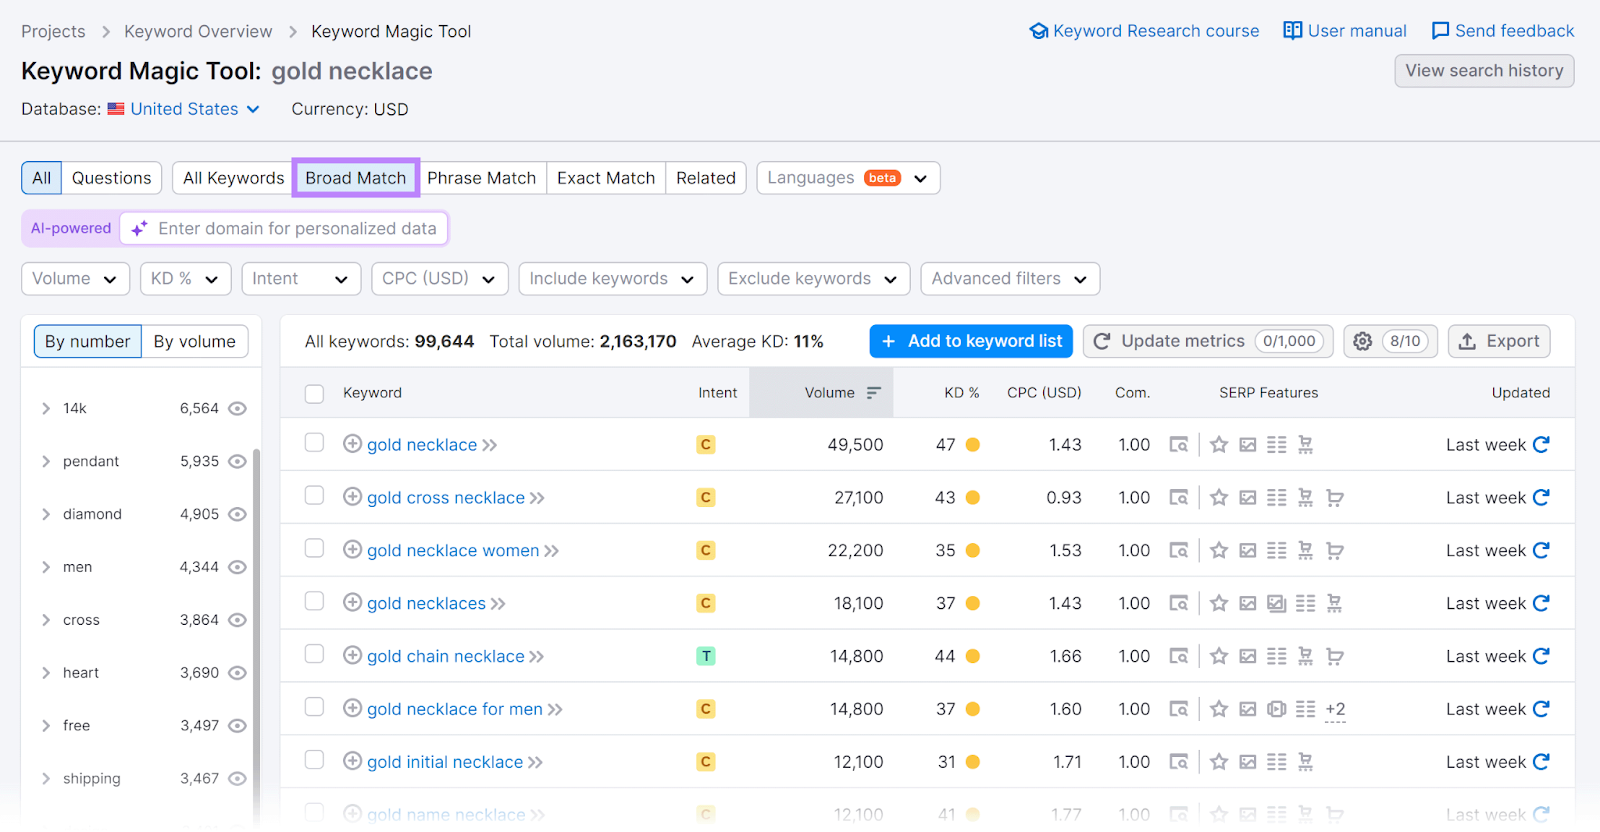
Task: Select the All Keywords tab
Action: point(233,178)
